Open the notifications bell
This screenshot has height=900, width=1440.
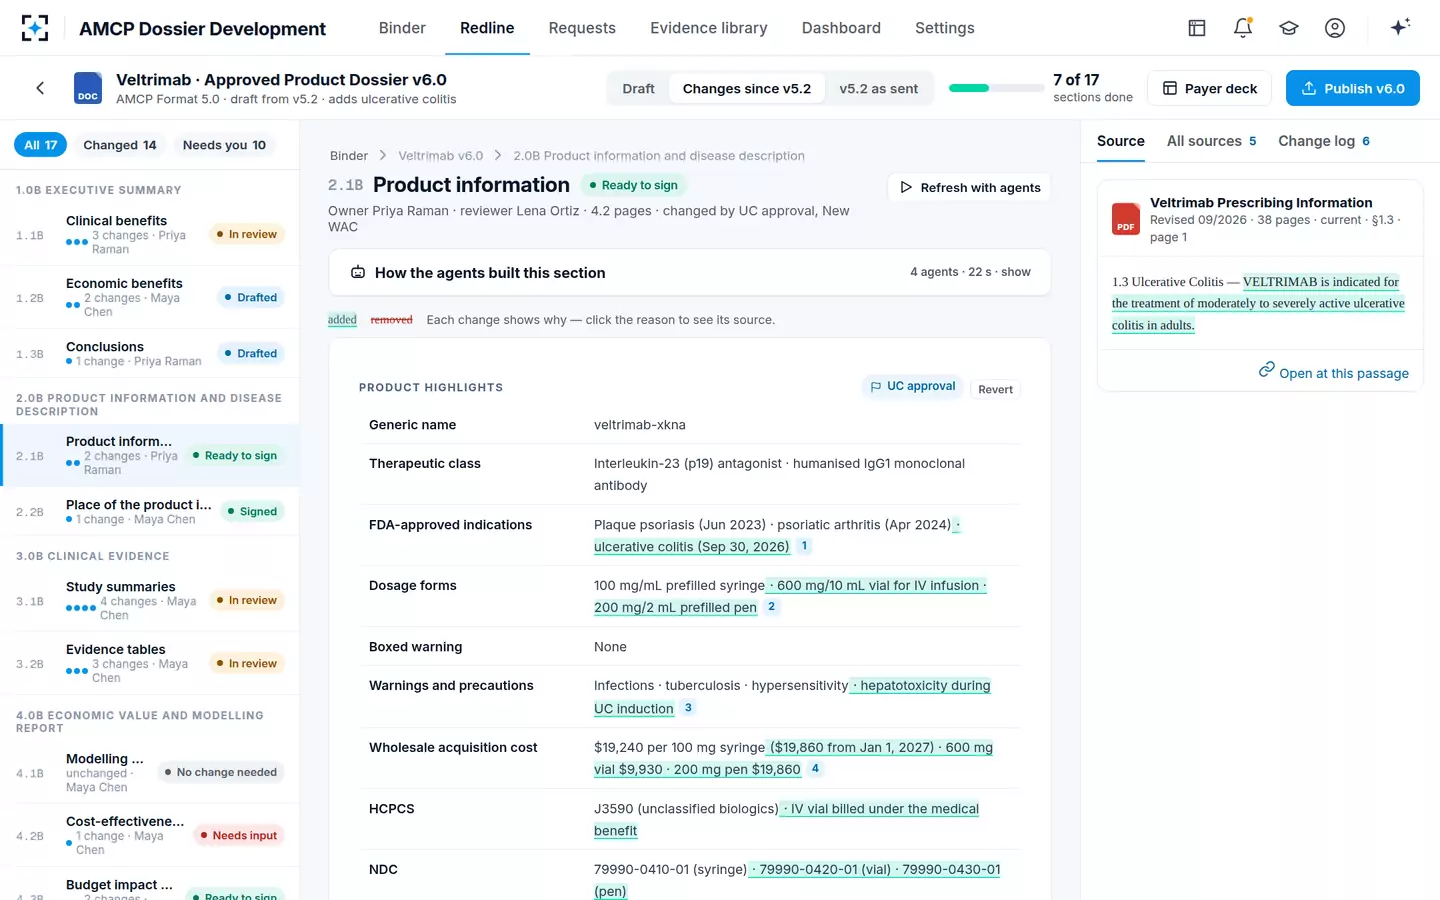pyautogui.click(x=1243, y=28)
